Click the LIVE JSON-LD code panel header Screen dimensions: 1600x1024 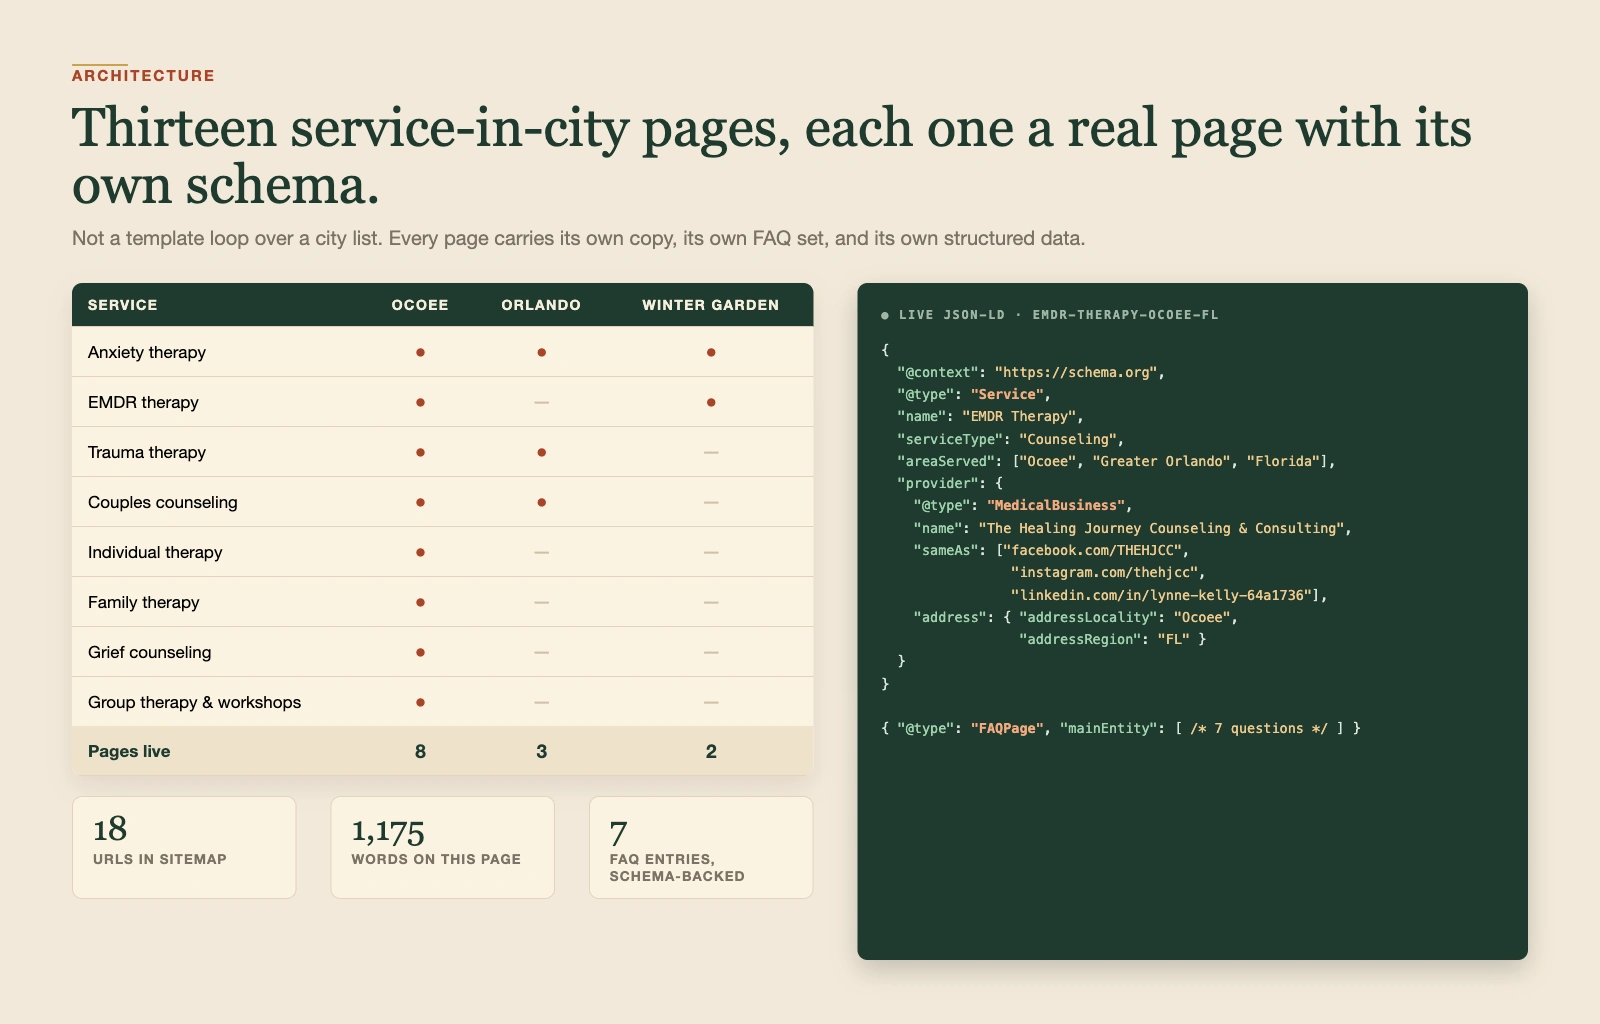click(x=1050, y=315)
